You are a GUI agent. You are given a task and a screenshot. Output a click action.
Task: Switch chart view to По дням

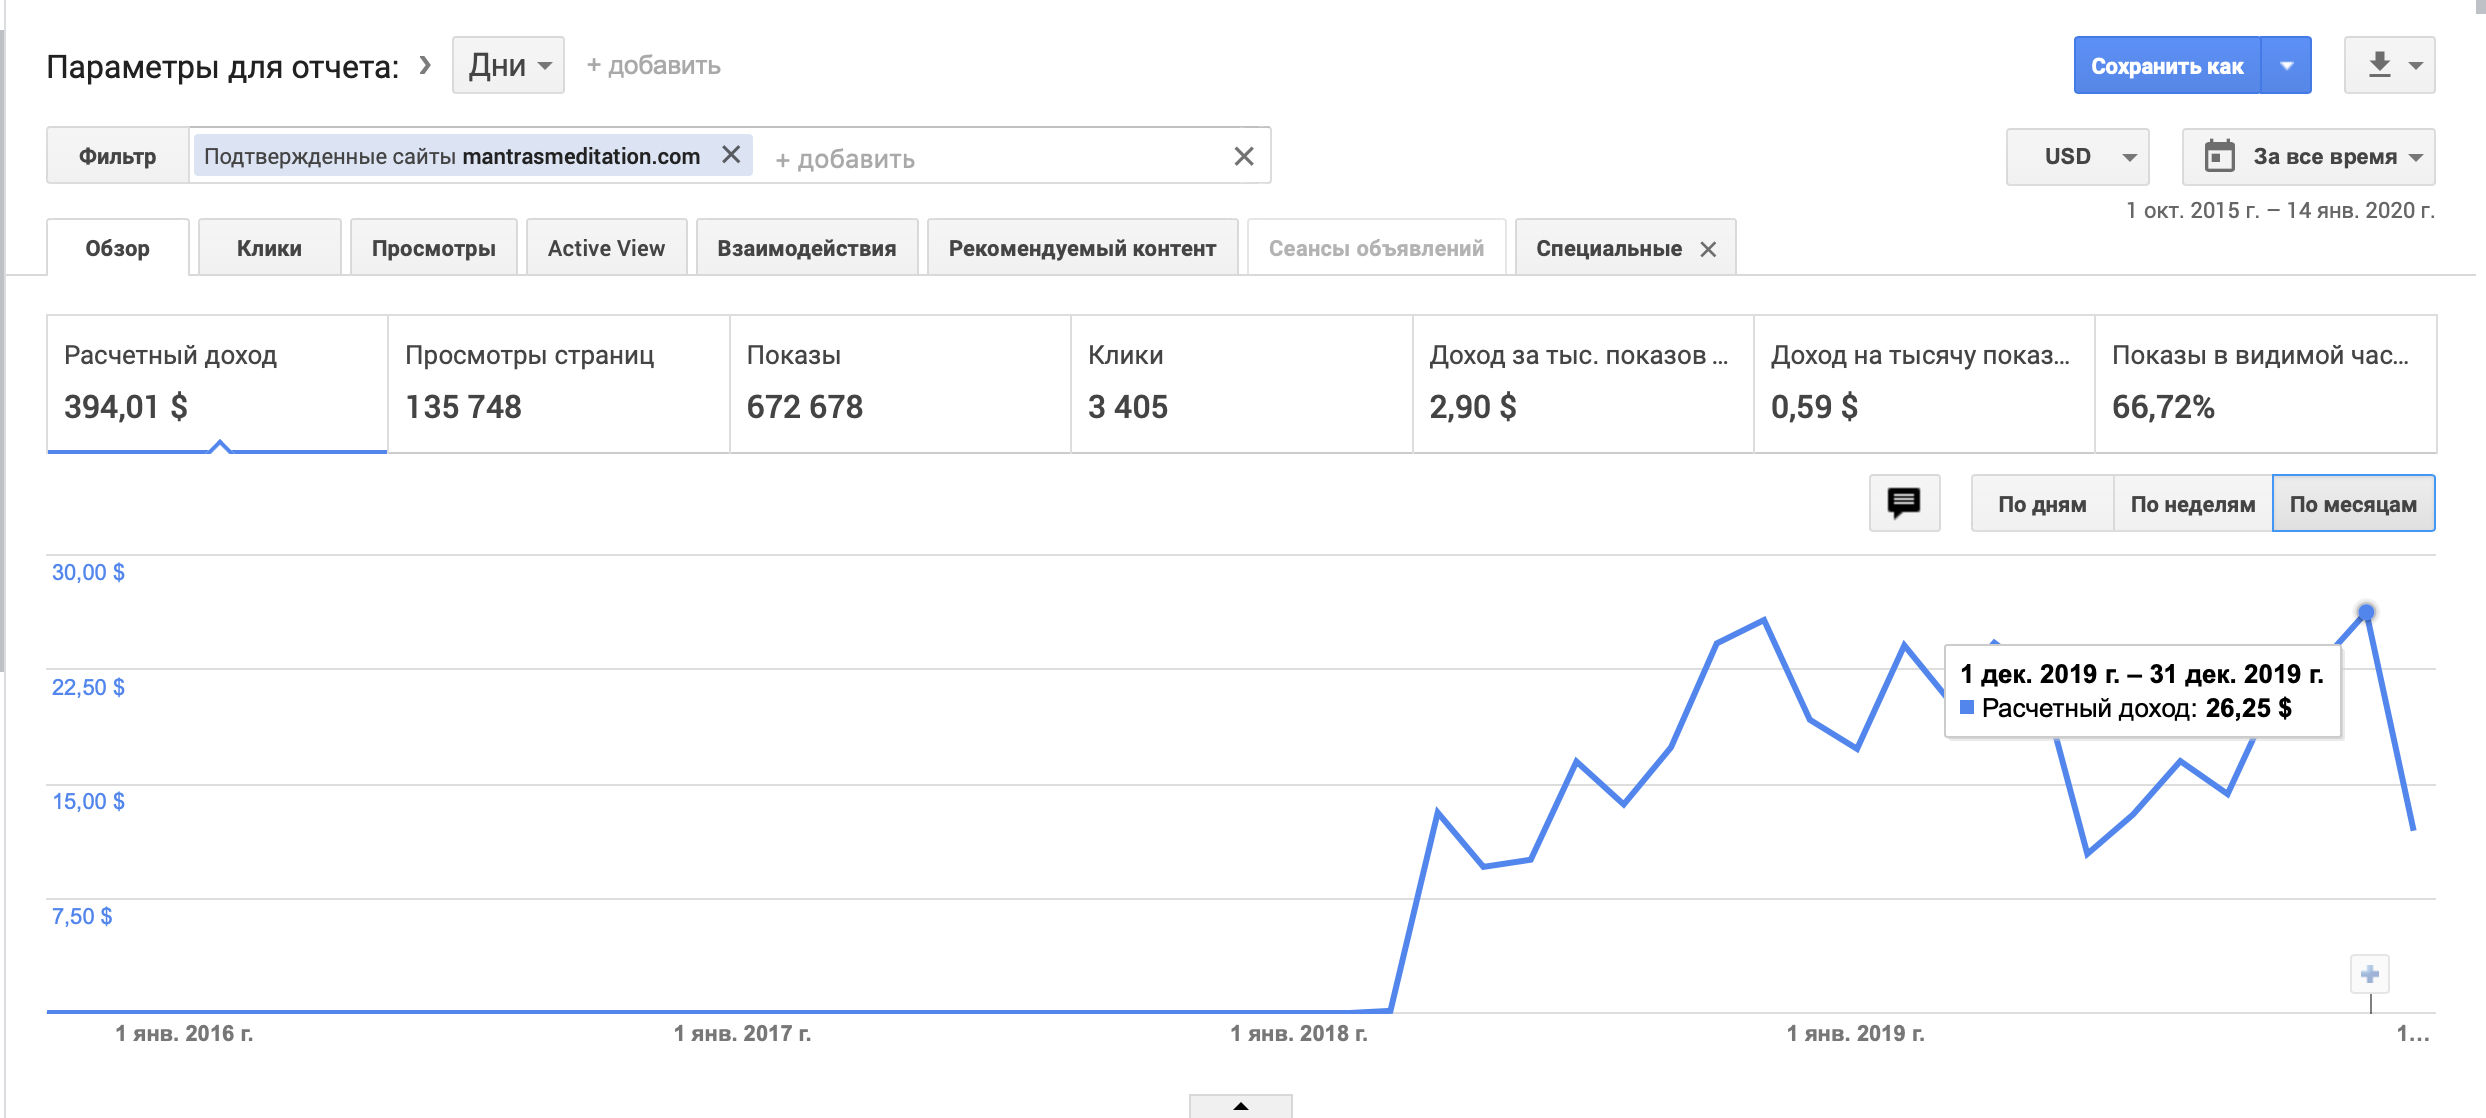pos(2041,504)
